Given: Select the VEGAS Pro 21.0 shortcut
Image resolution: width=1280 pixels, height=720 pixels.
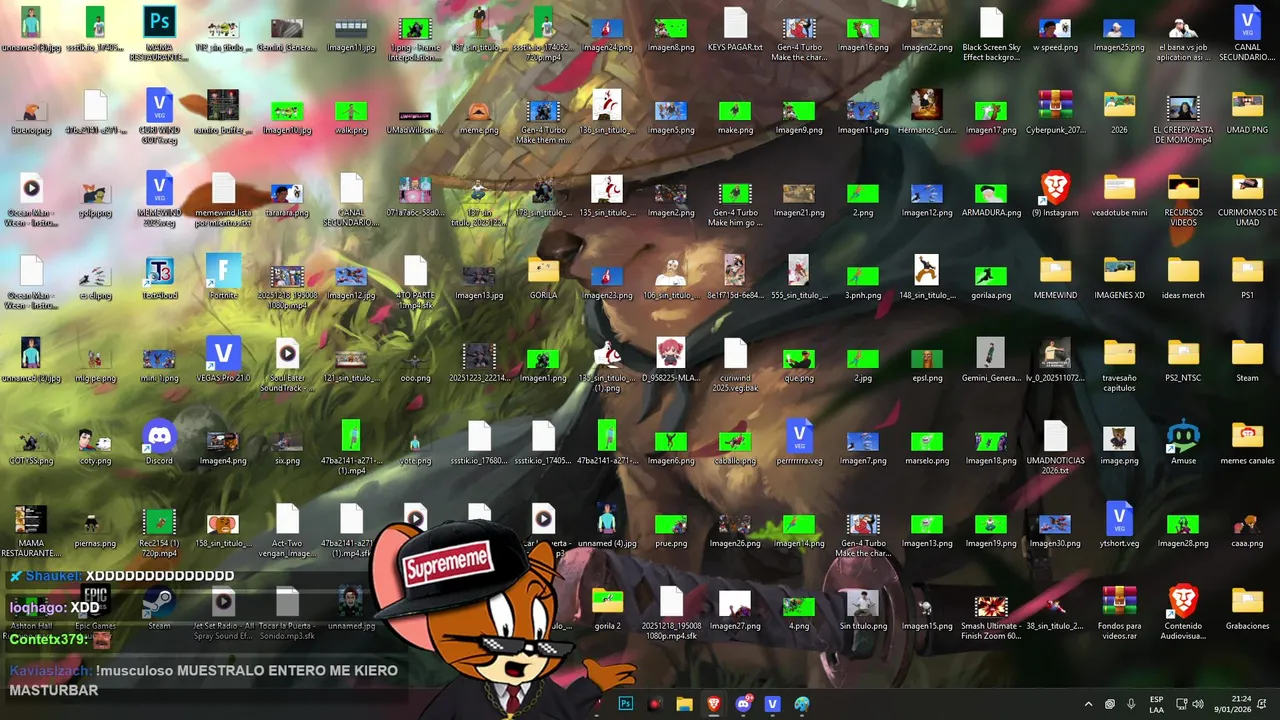Looking at the screenshot, I should [223, 360].
